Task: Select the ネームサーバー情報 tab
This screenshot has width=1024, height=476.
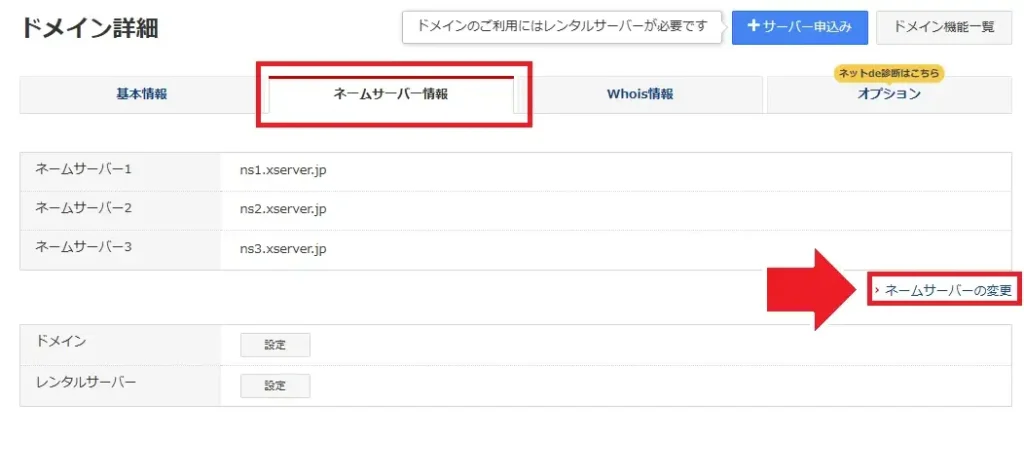Action: tap(391, 94)
